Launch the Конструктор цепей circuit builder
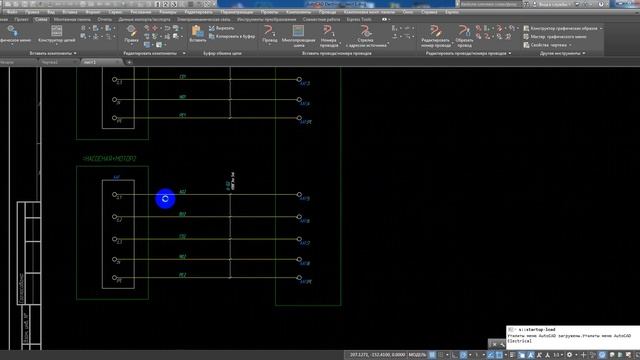Screen dimensions: 640x360 [x=56, y=34]
